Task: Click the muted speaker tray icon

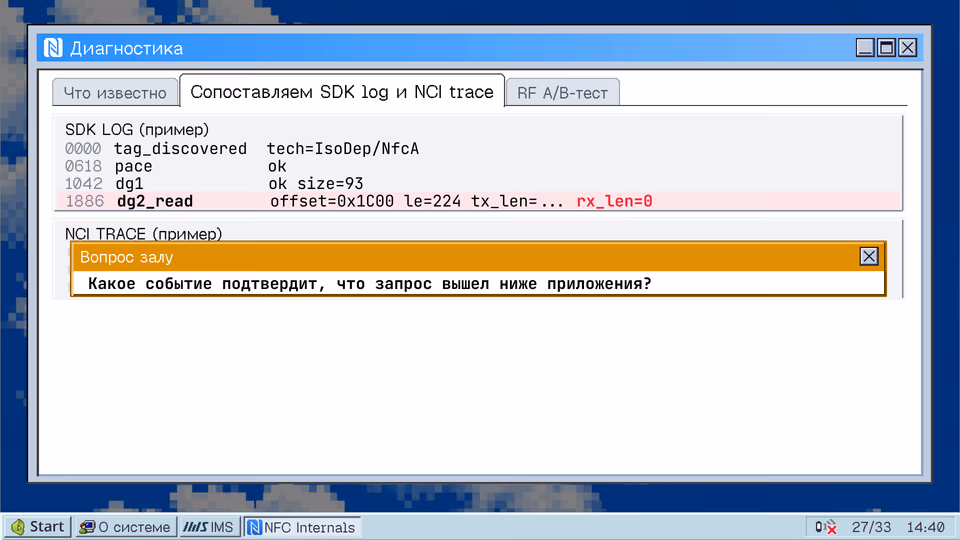Action: point(825,527)
